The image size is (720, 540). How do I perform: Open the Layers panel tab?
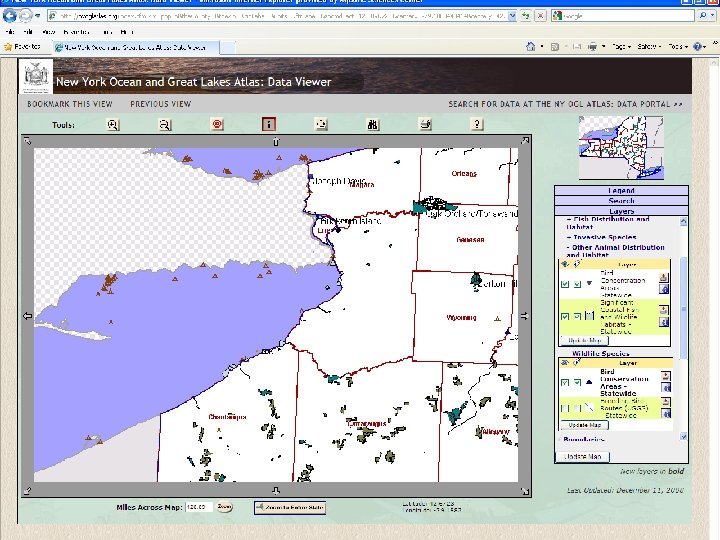tap(621, 211)
